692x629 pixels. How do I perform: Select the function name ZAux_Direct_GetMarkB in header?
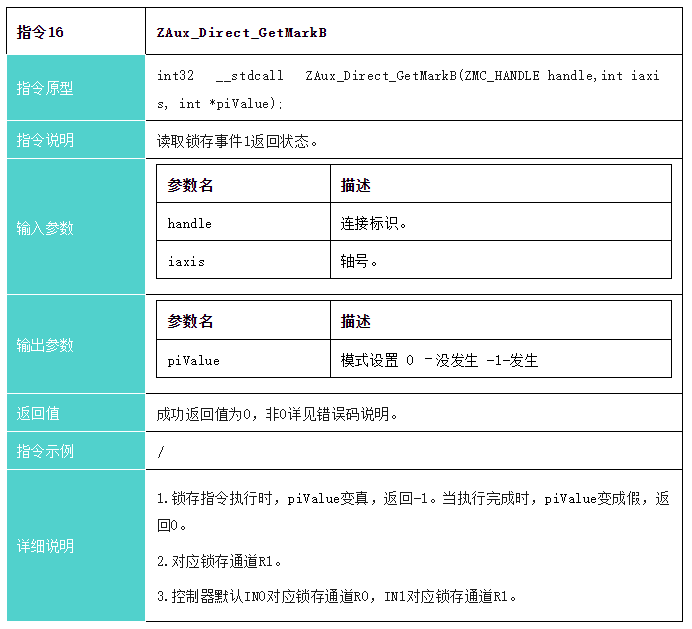tap(241, 33)
